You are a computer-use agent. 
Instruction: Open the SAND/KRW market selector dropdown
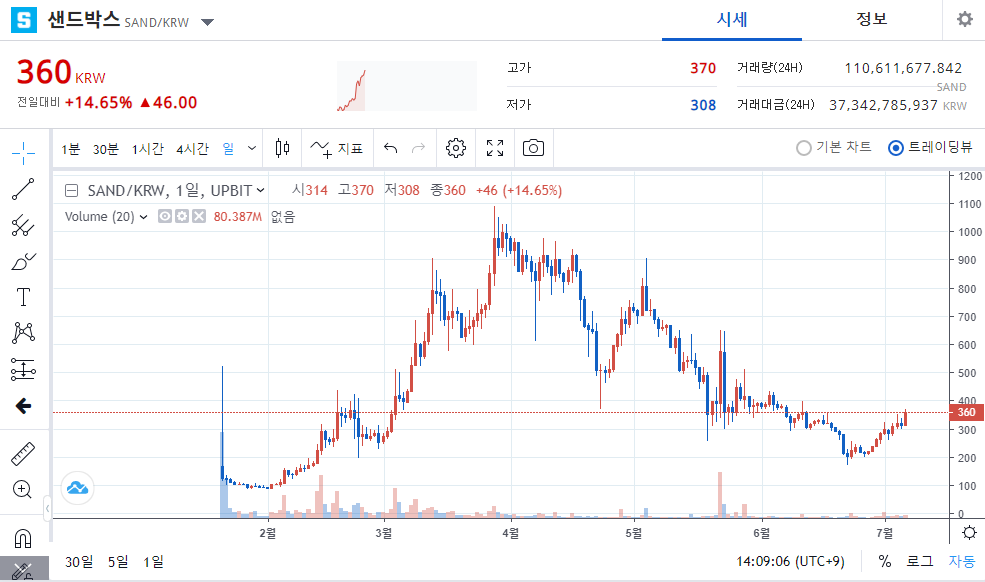[207, 22]
